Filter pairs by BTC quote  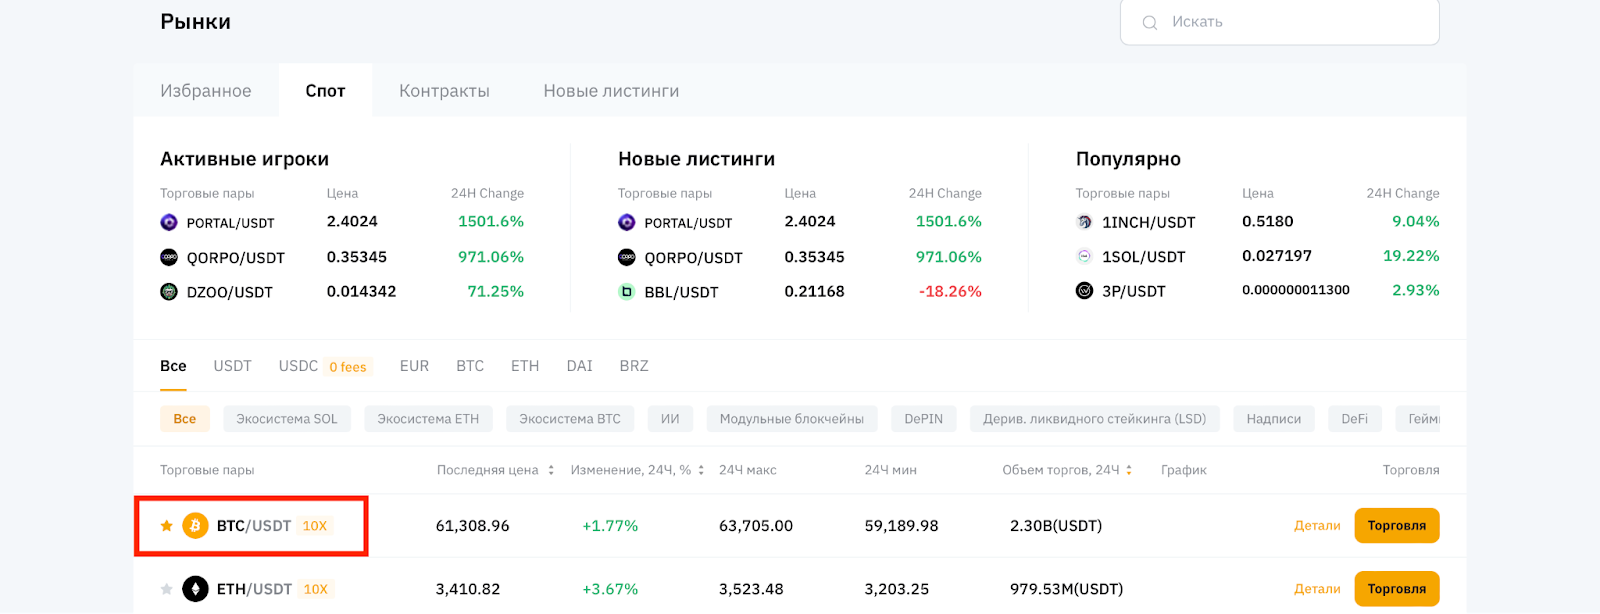(470, 366)
